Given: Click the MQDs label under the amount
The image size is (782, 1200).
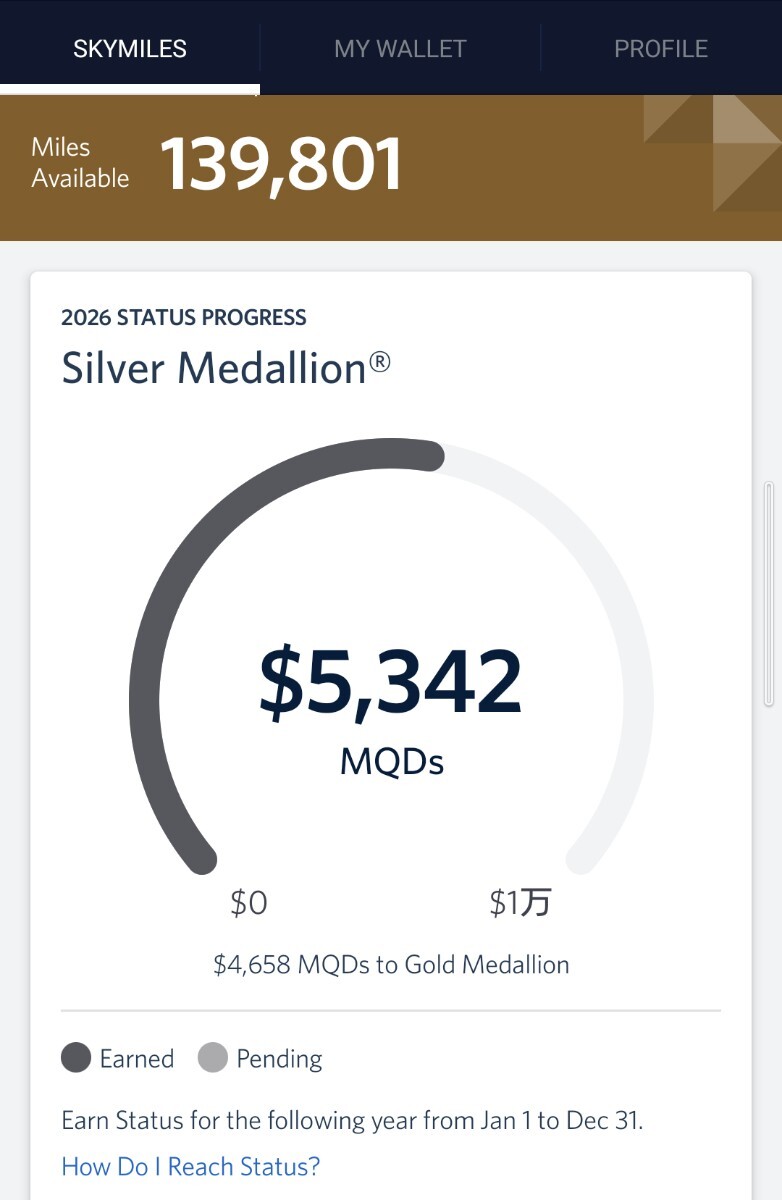Looking at the screenshot, I should (x=392, y=762).
